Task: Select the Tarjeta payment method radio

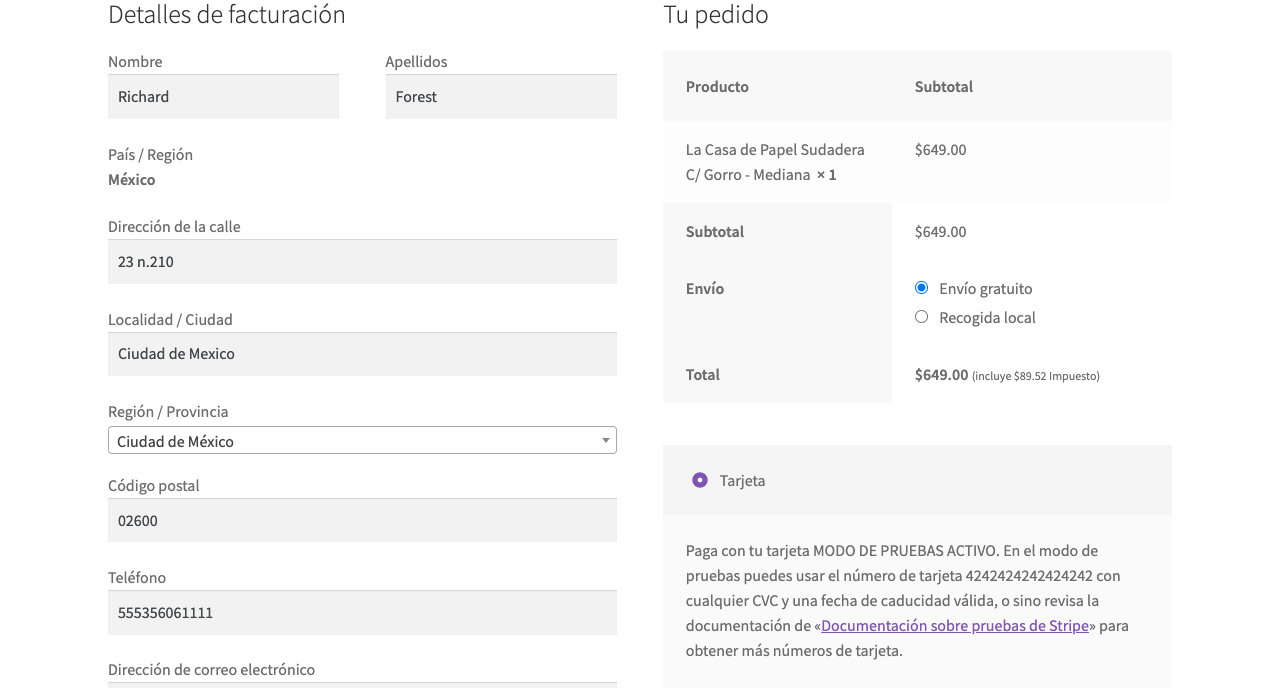Action: (700, 481)
